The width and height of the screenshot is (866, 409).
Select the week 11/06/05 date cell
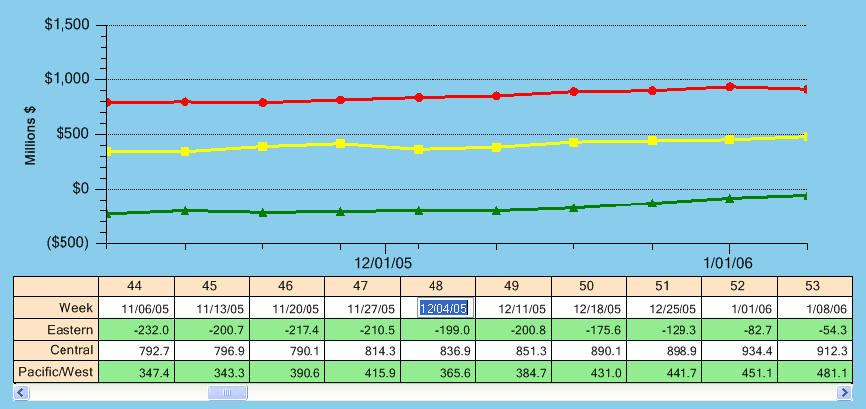coord(136,308)
